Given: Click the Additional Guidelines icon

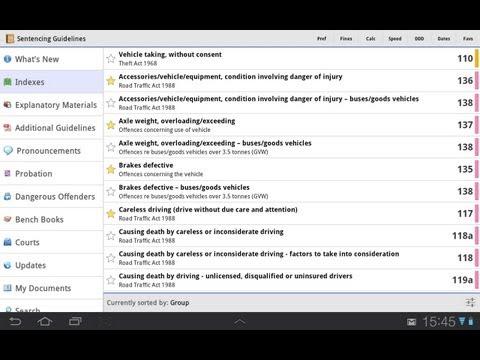Looking at the screenshot, I should [7, 128].
